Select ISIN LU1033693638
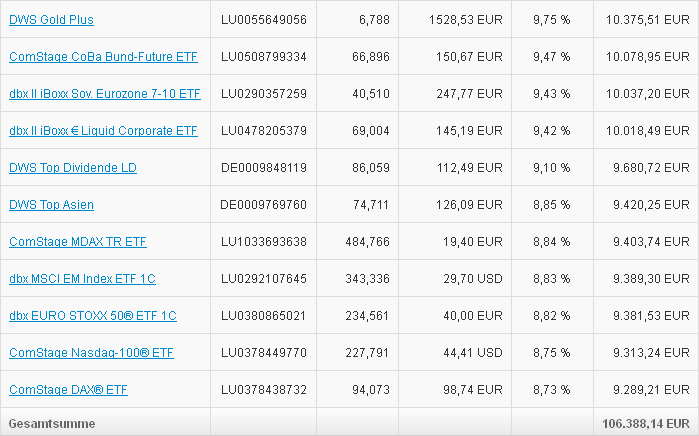The width and height of the screenshot is (699, 436). coord(264,242)
